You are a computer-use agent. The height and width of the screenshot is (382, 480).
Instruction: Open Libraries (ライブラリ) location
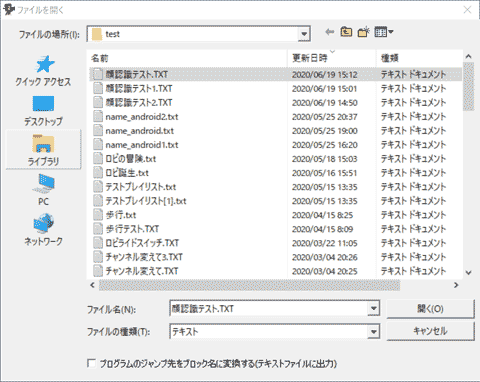(x=43, y=150)
